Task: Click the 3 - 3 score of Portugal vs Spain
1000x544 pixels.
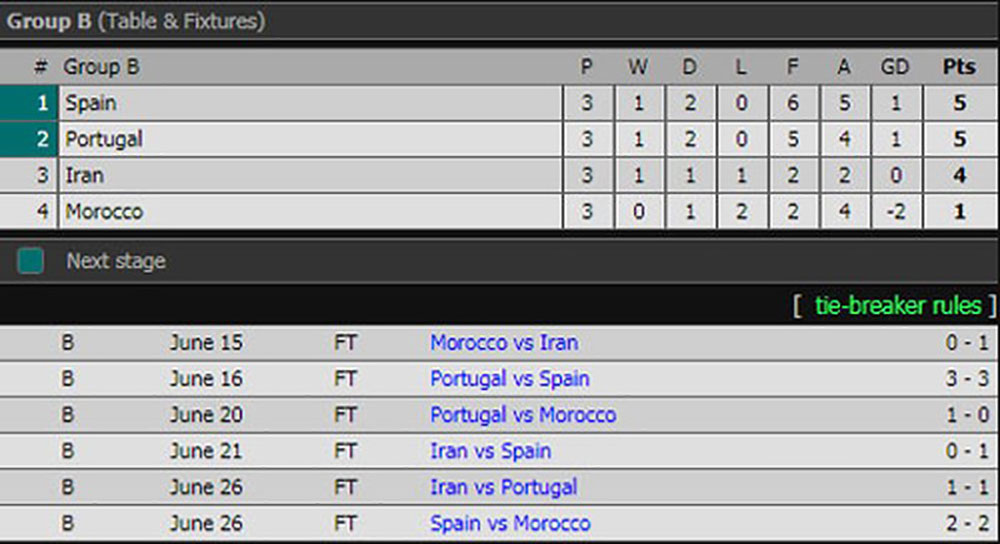Action: coord(967,379)
